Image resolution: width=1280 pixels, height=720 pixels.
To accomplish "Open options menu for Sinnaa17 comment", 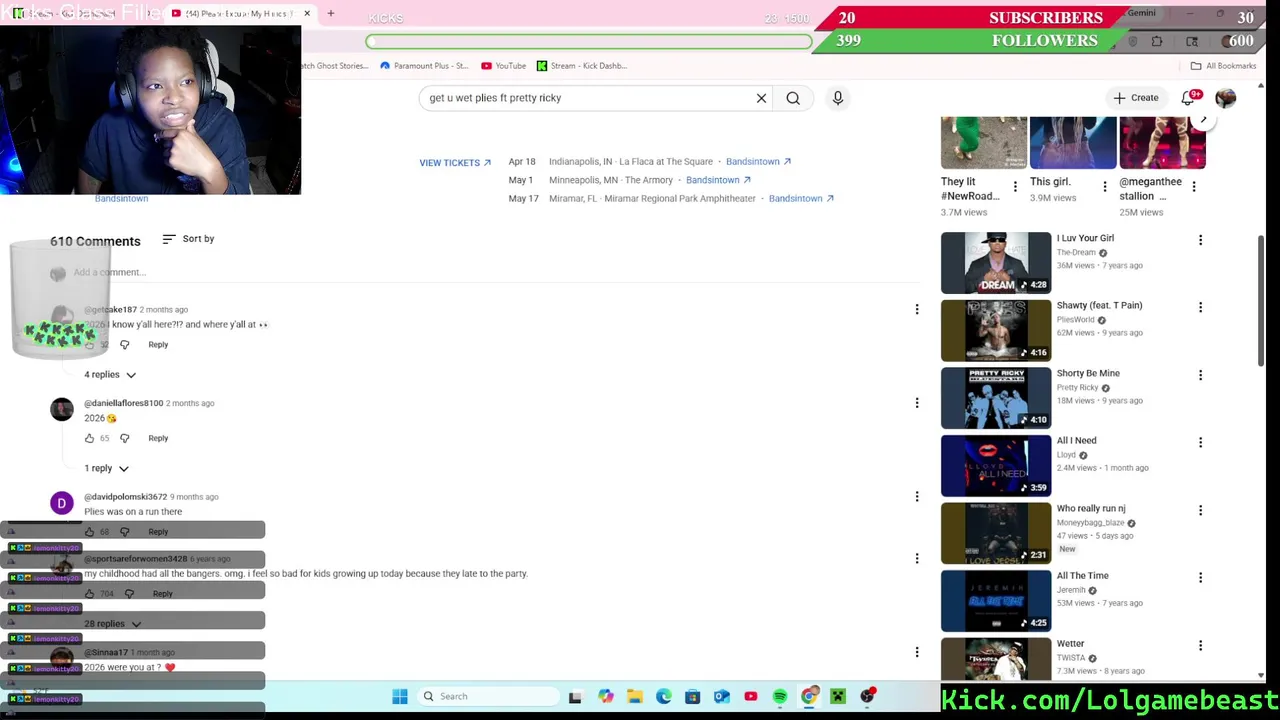I will coord(917,652).
